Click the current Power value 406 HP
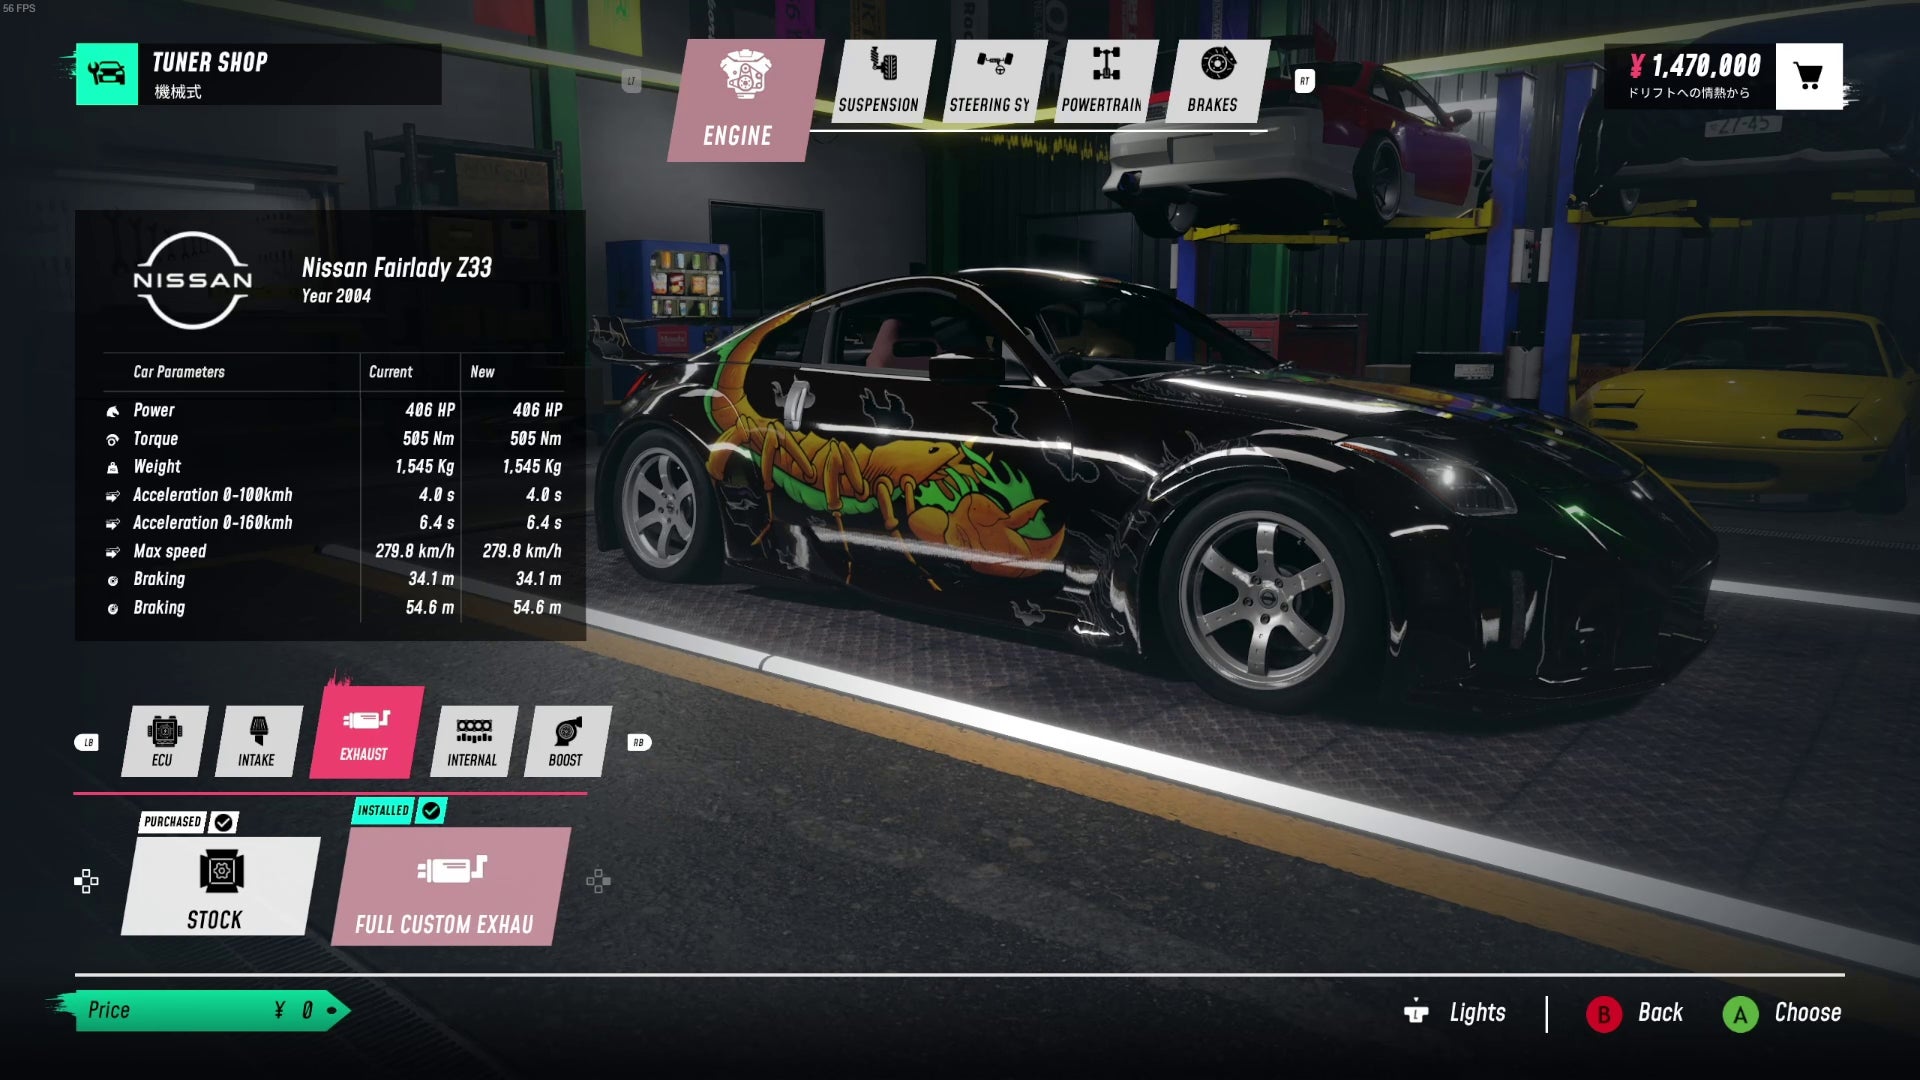 (430, 410)
